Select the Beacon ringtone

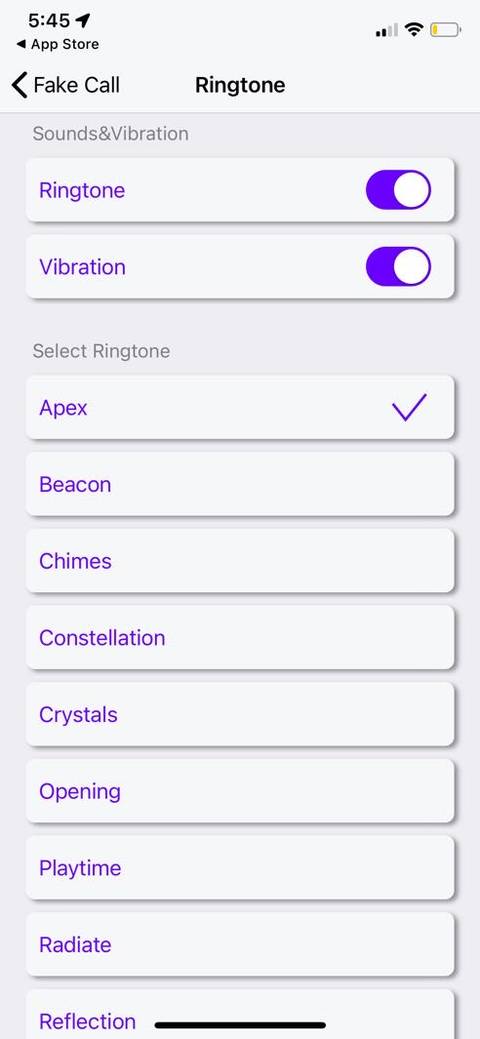tap(240, 484)
